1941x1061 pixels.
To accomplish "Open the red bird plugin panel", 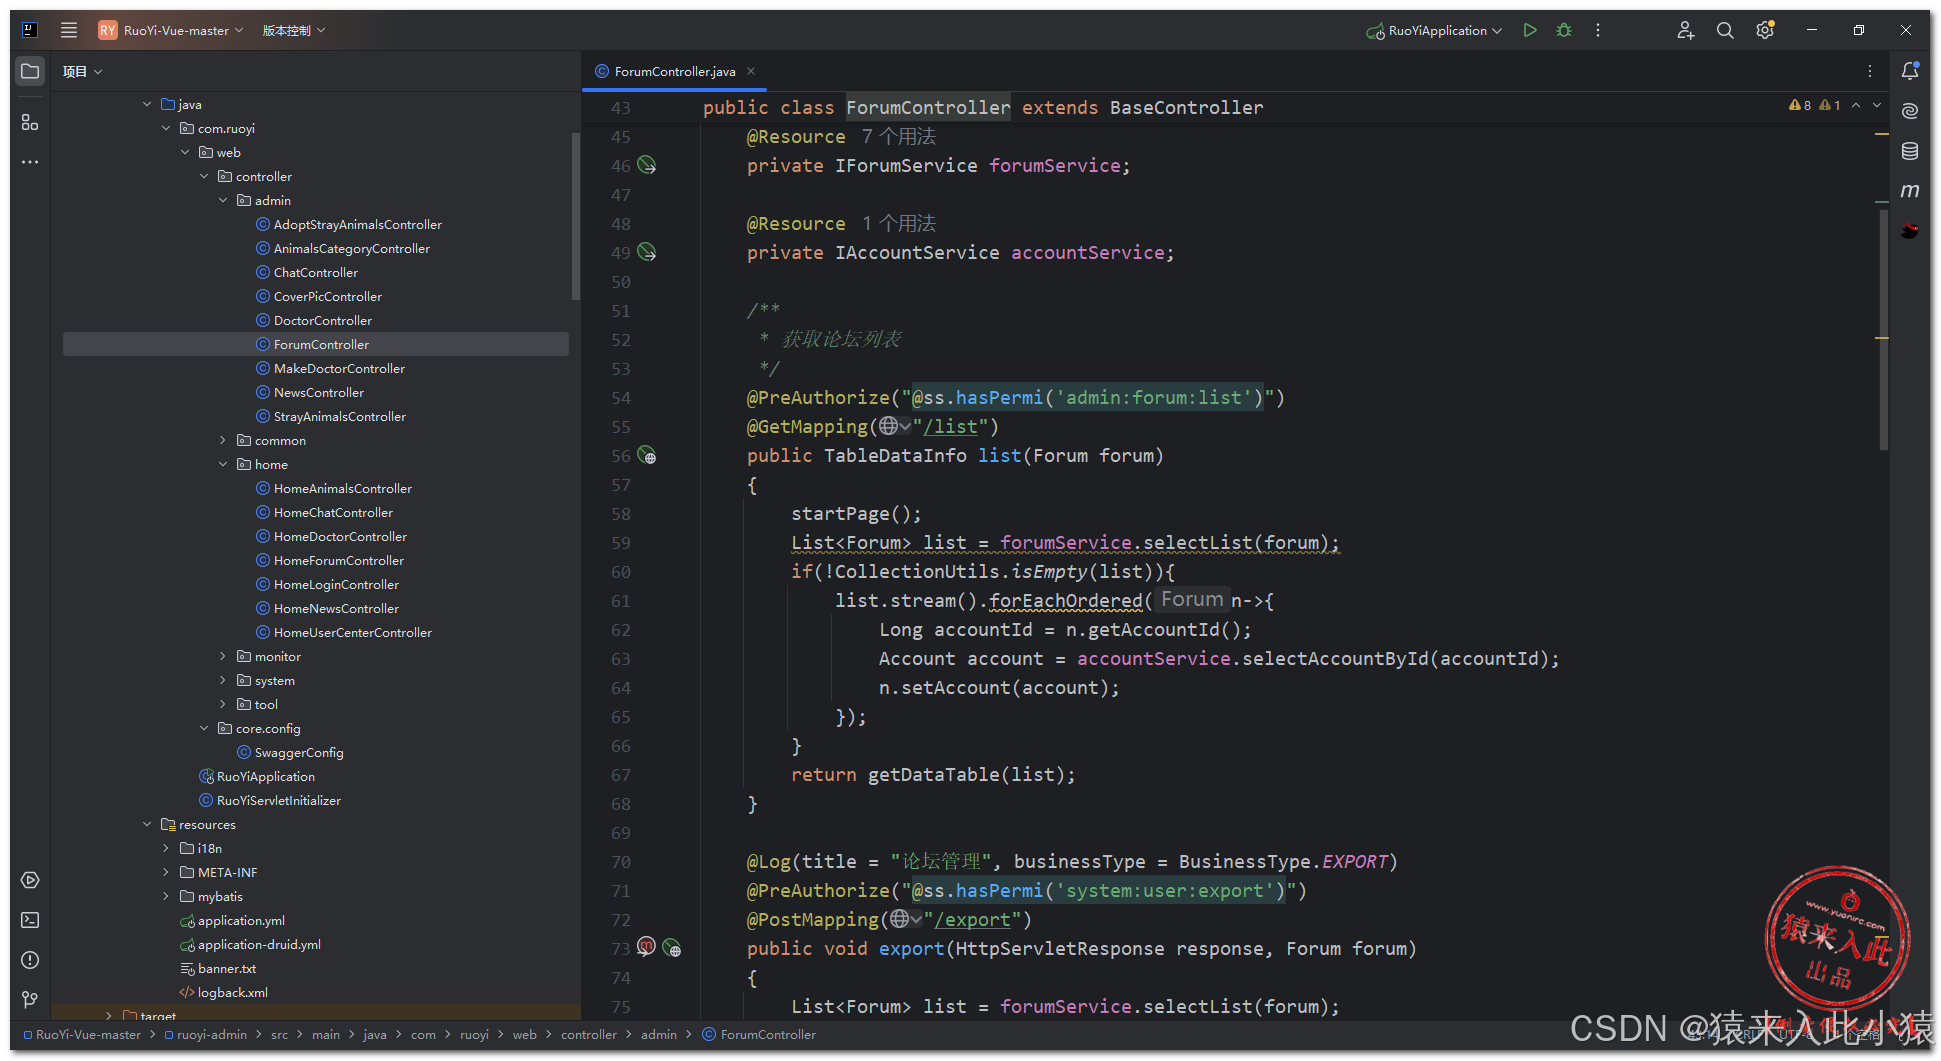I will [1910, 231].
